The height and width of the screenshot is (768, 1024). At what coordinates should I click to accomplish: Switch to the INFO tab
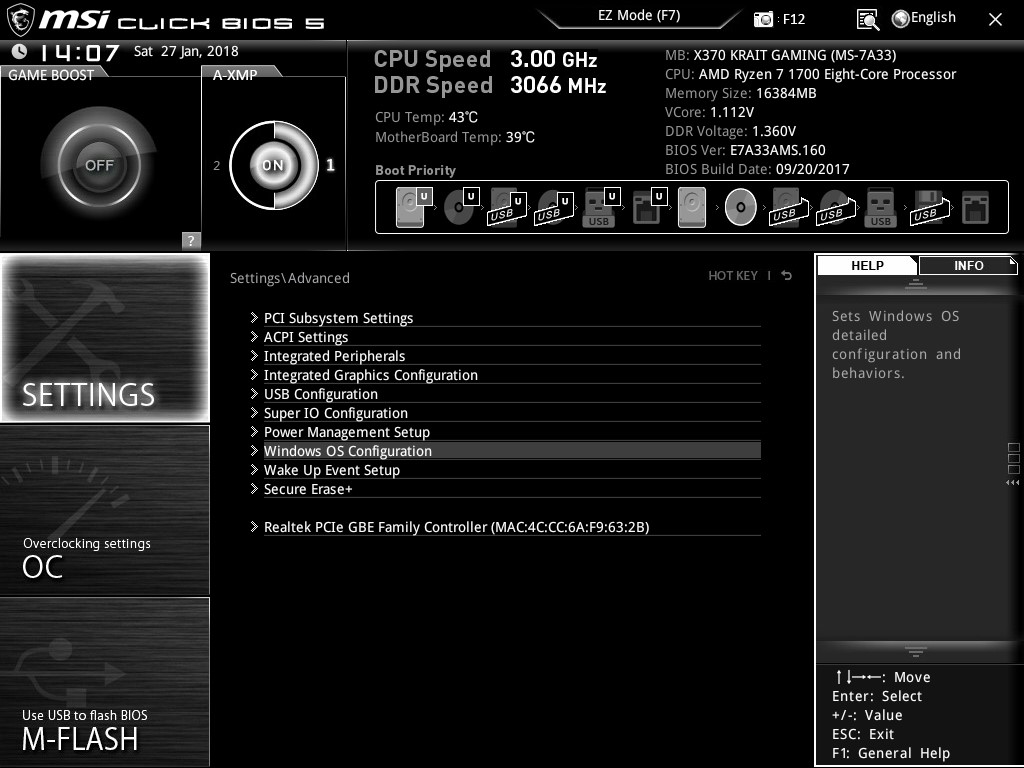pyautogui.click(x=968, y=265)
